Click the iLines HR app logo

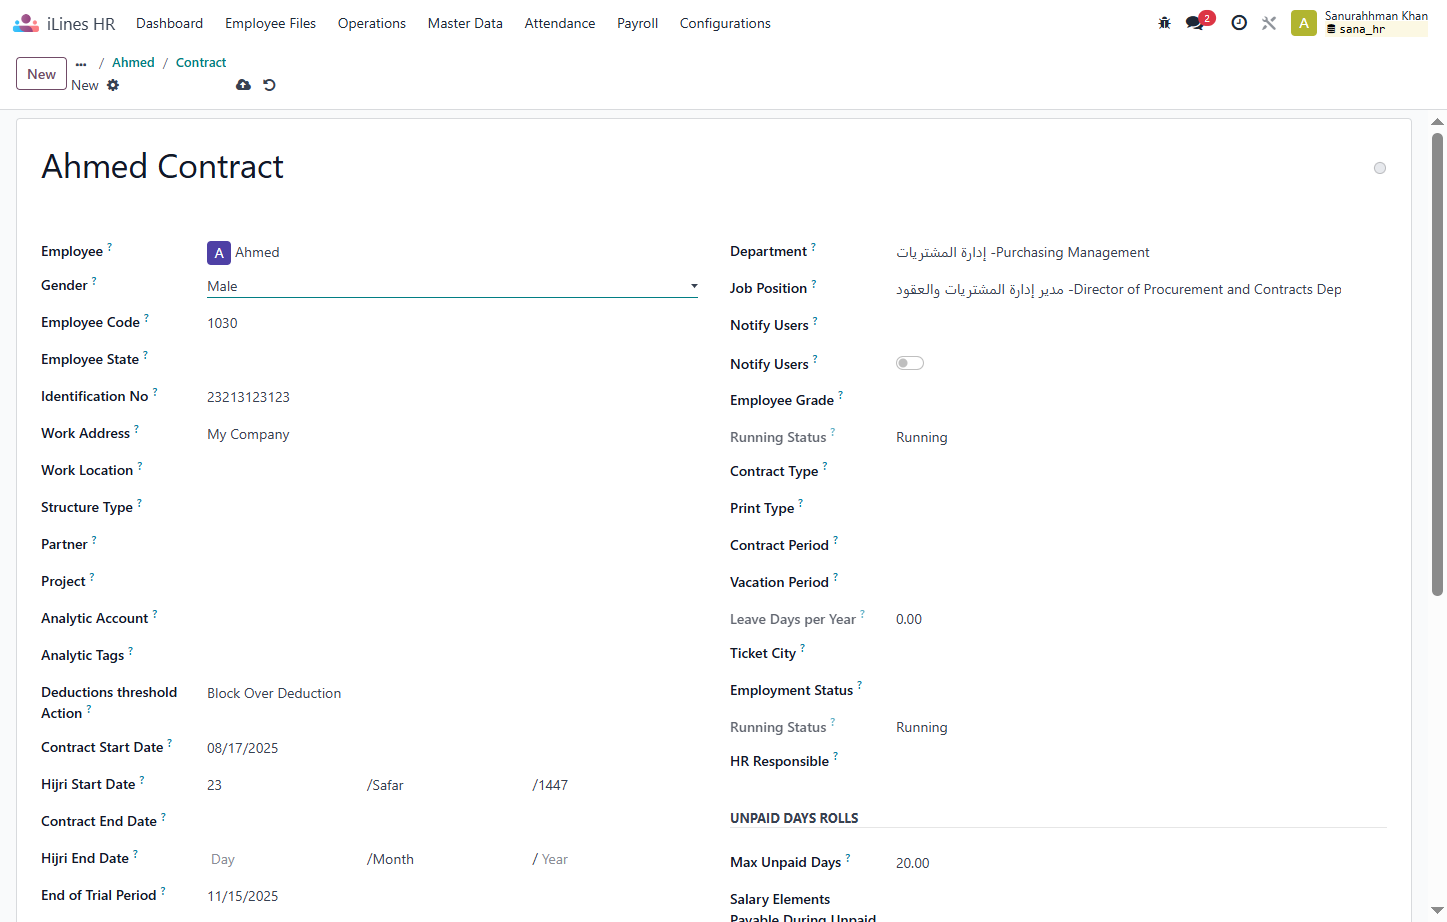[26, 23]
